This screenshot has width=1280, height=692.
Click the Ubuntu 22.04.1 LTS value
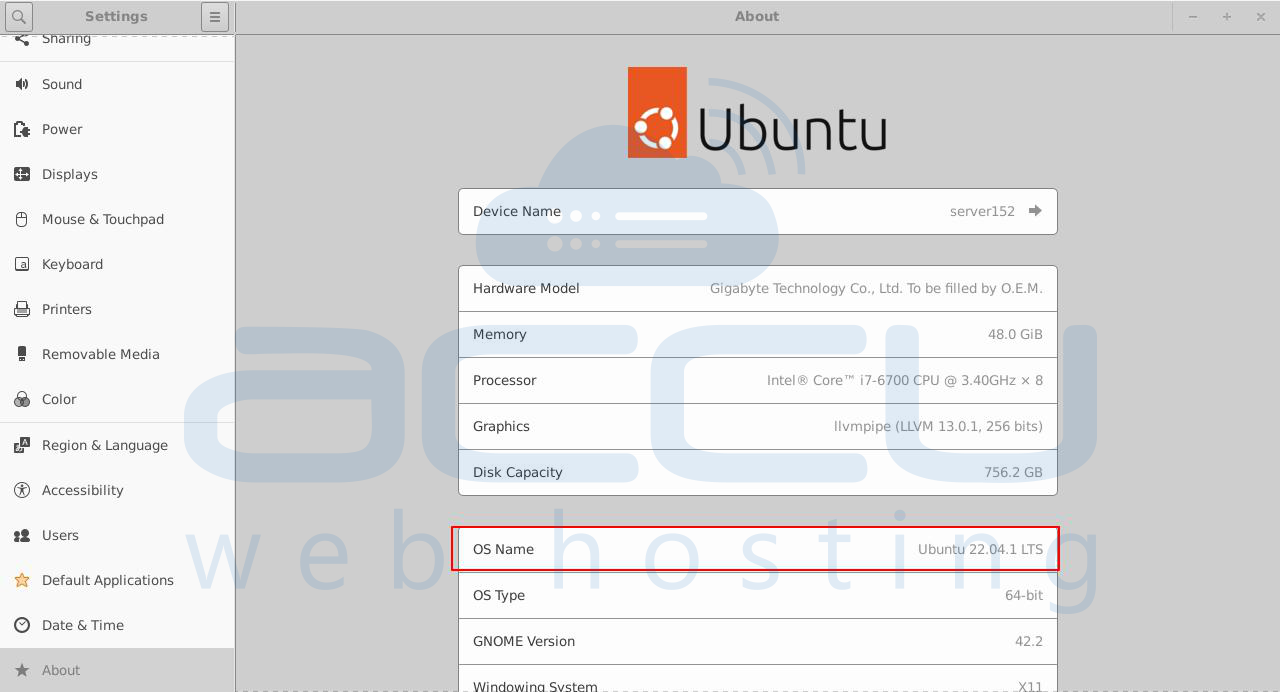[x=980, y=549]
